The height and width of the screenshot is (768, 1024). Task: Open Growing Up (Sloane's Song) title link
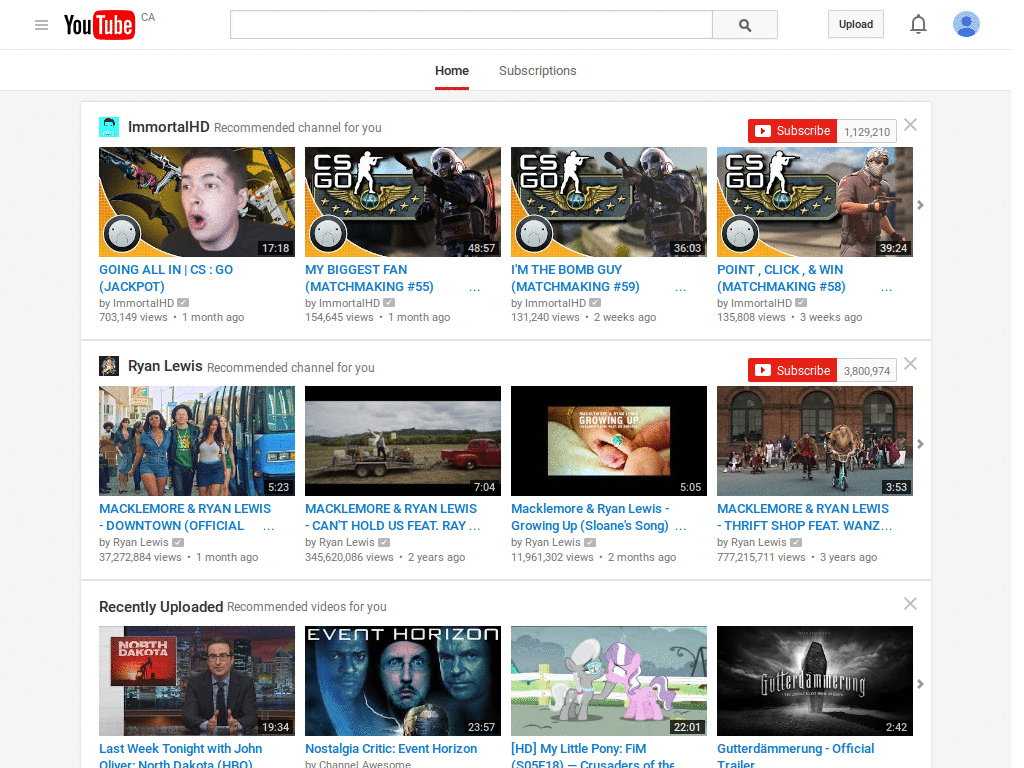(590, 517)
